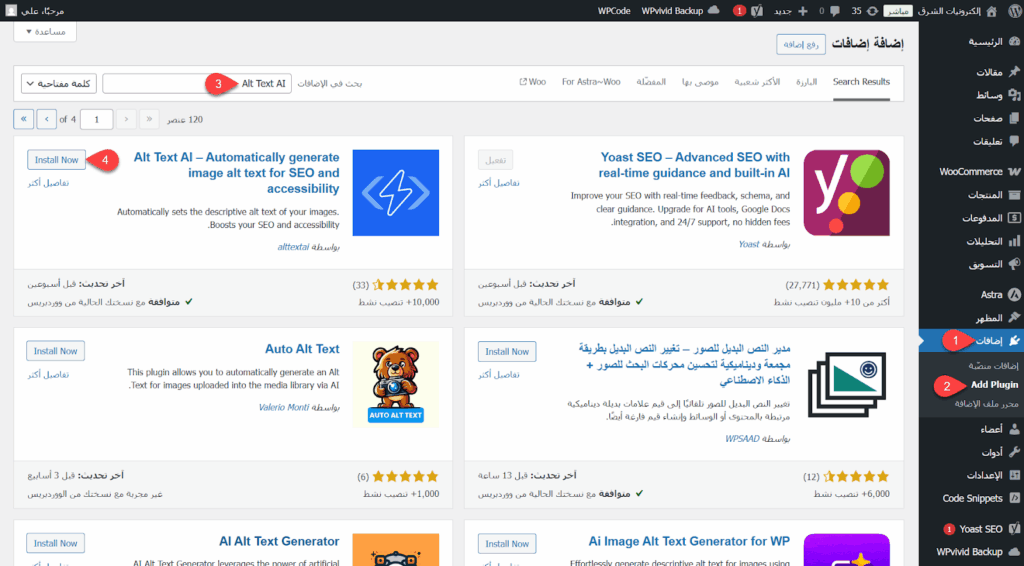The width and height of the screenshot is (1024, 566).
Task: Open the موصى بها recommended tab
Action: (x=700, y=82)
